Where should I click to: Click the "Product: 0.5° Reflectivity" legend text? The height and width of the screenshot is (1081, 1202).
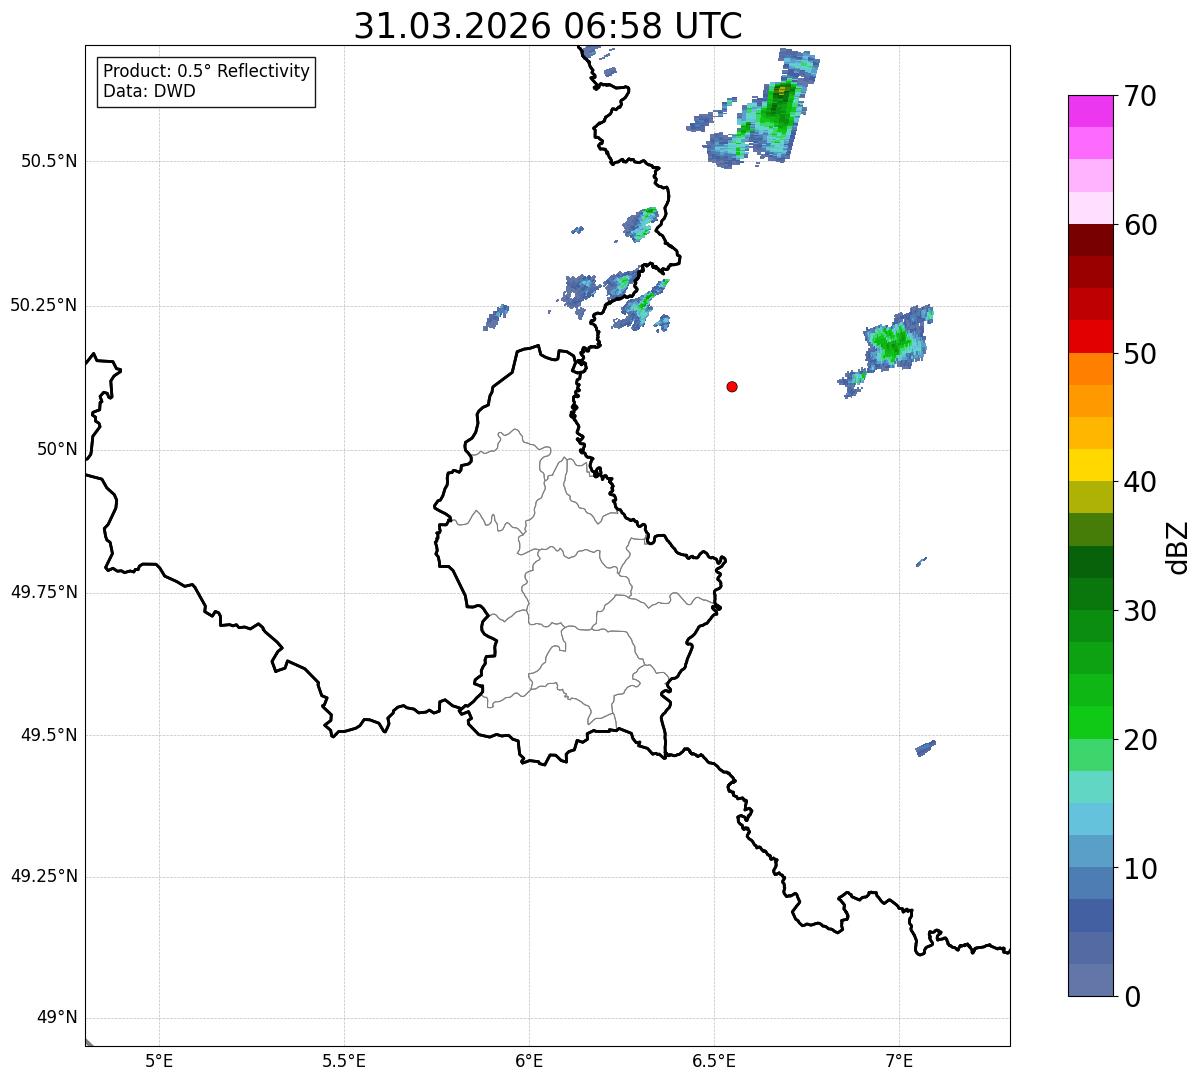[x=206, y=72]
